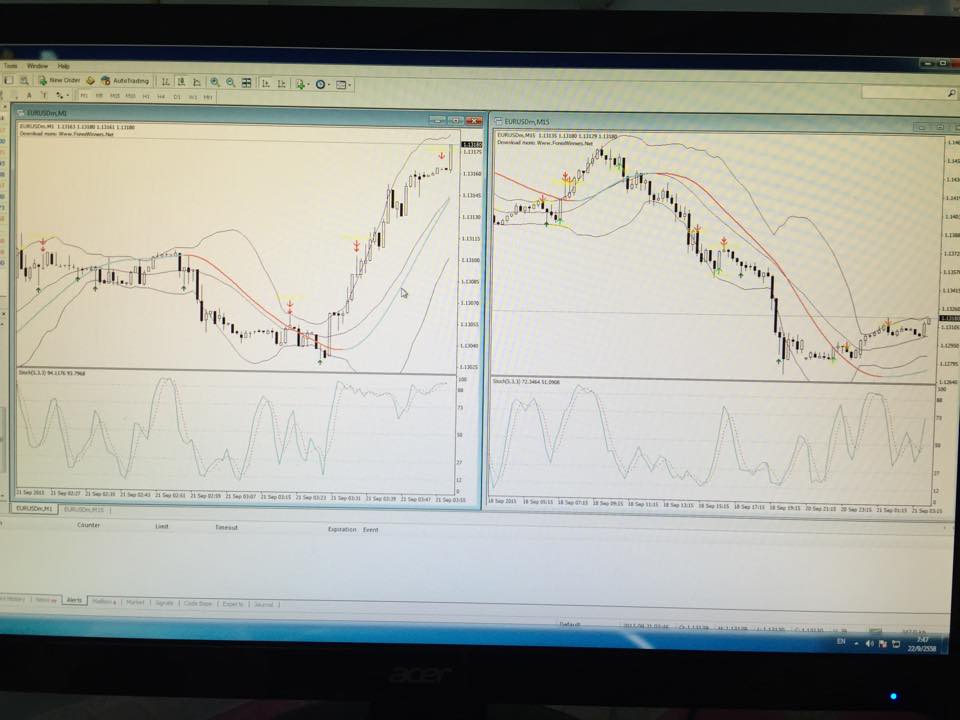Select H4 timeframe button
The image size is (960, 720).
click(x=161, y=97)
